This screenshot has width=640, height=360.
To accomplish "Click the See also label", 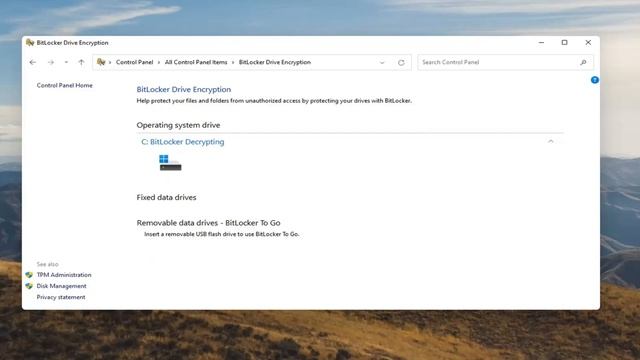I will point(47,264).
